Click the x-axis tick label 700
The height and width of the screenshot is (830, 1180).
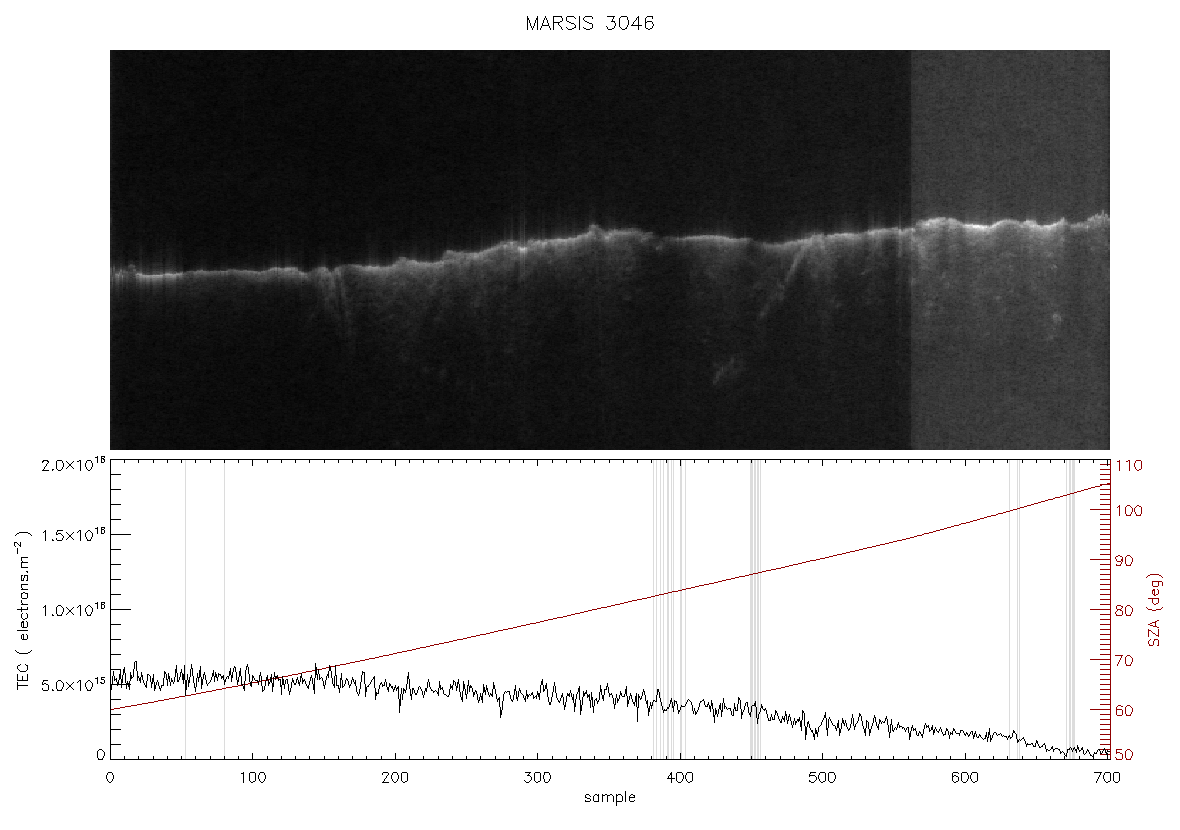[1108, 777]
